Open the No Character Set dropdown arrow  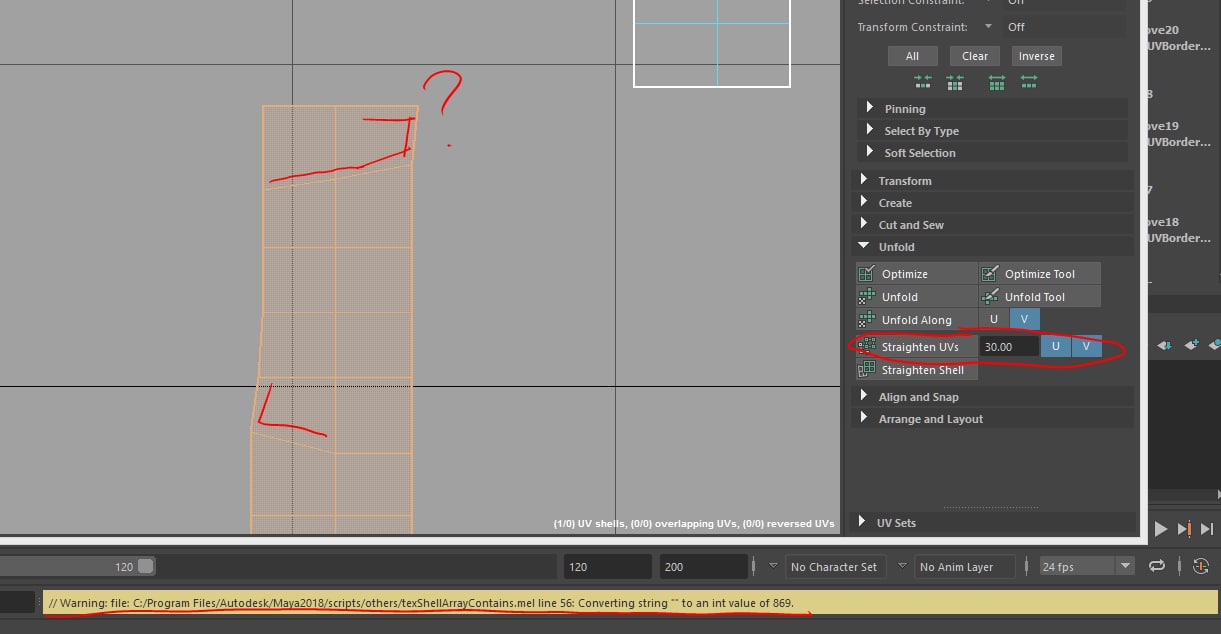(773, 566)
